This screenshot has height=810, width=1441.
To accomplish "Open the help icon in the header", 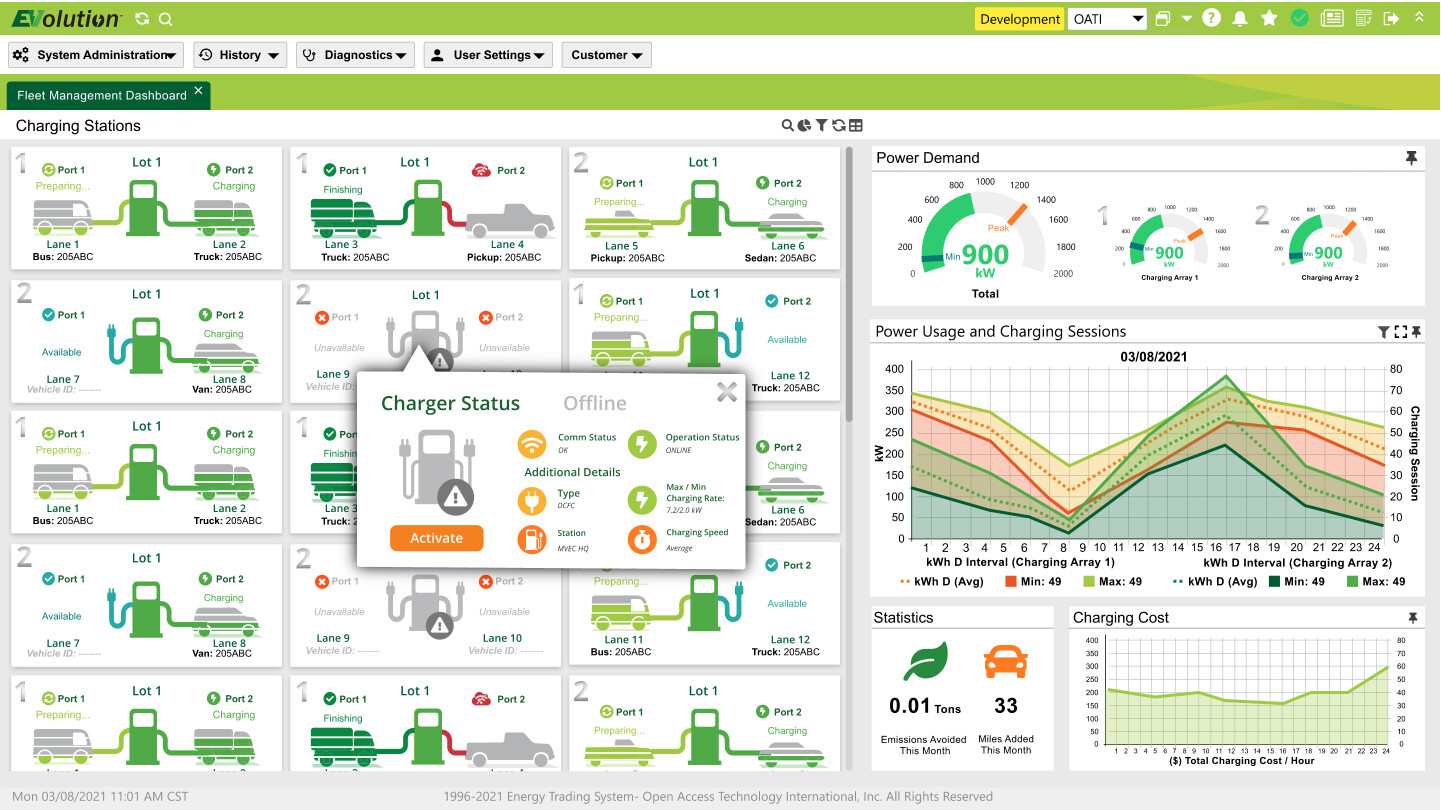I will pyautogui.click(x=1211, y=18).
